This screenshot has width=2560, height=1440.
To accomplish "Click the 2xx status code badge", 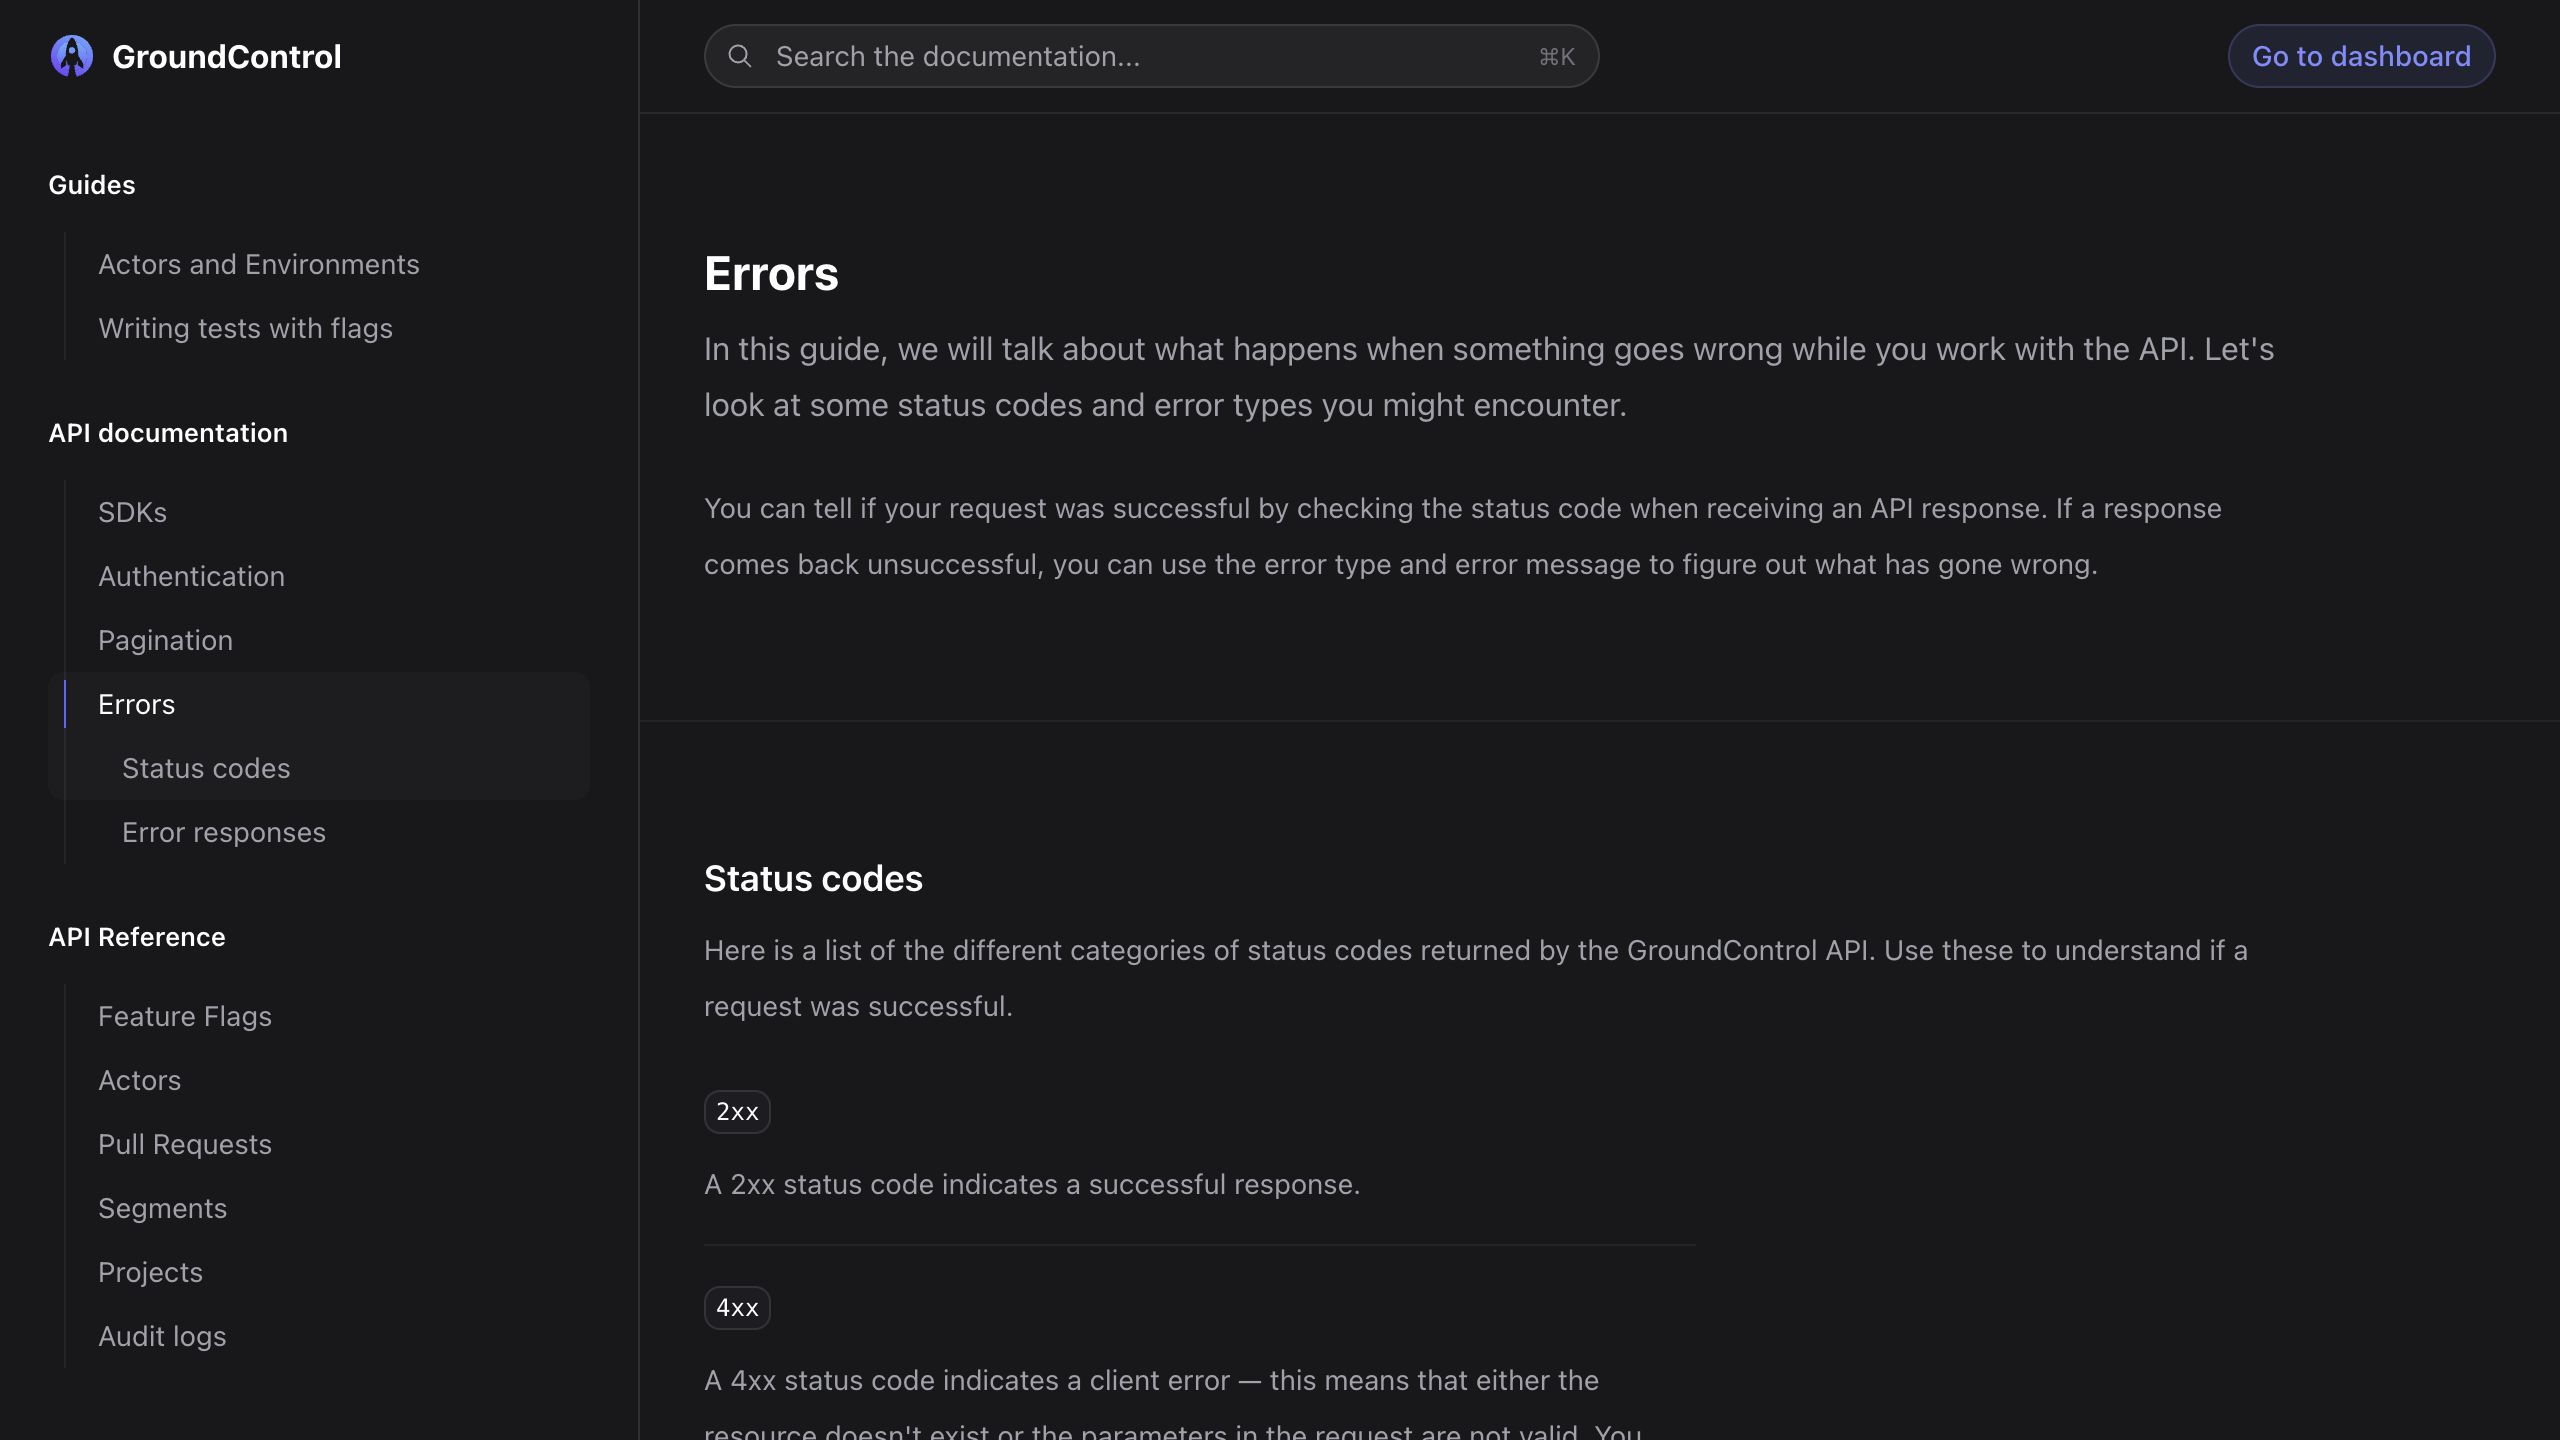I will pos(737,1112).
